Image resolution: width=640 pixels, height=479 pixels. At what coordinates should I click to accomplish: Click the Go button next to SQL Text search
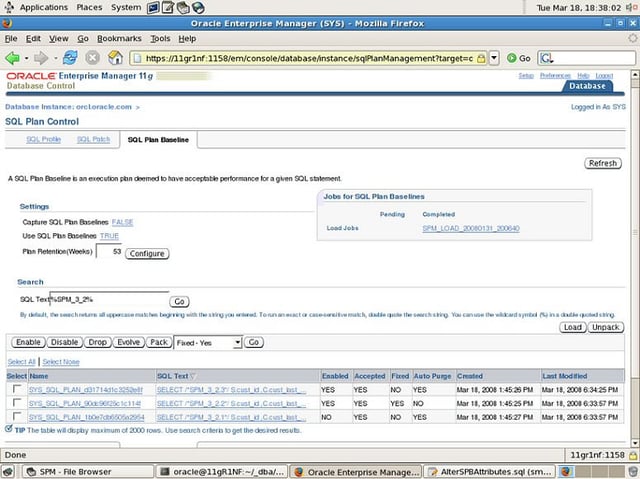click(x=179, y=302)
